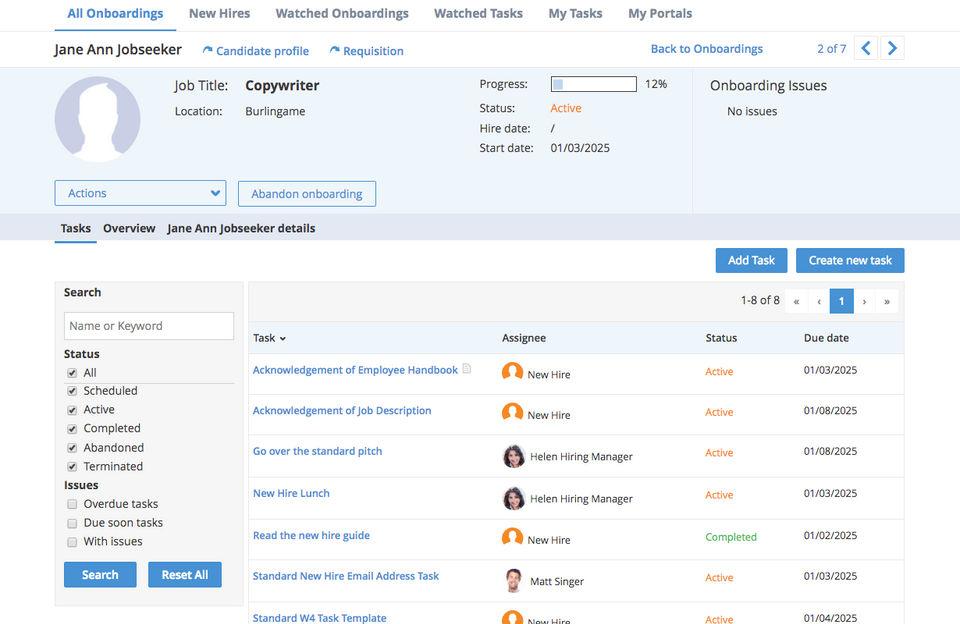The width and height of the screenshot is (960, 624).
Task: Go to next onboarding record arrow
Action: click(893, 48)
